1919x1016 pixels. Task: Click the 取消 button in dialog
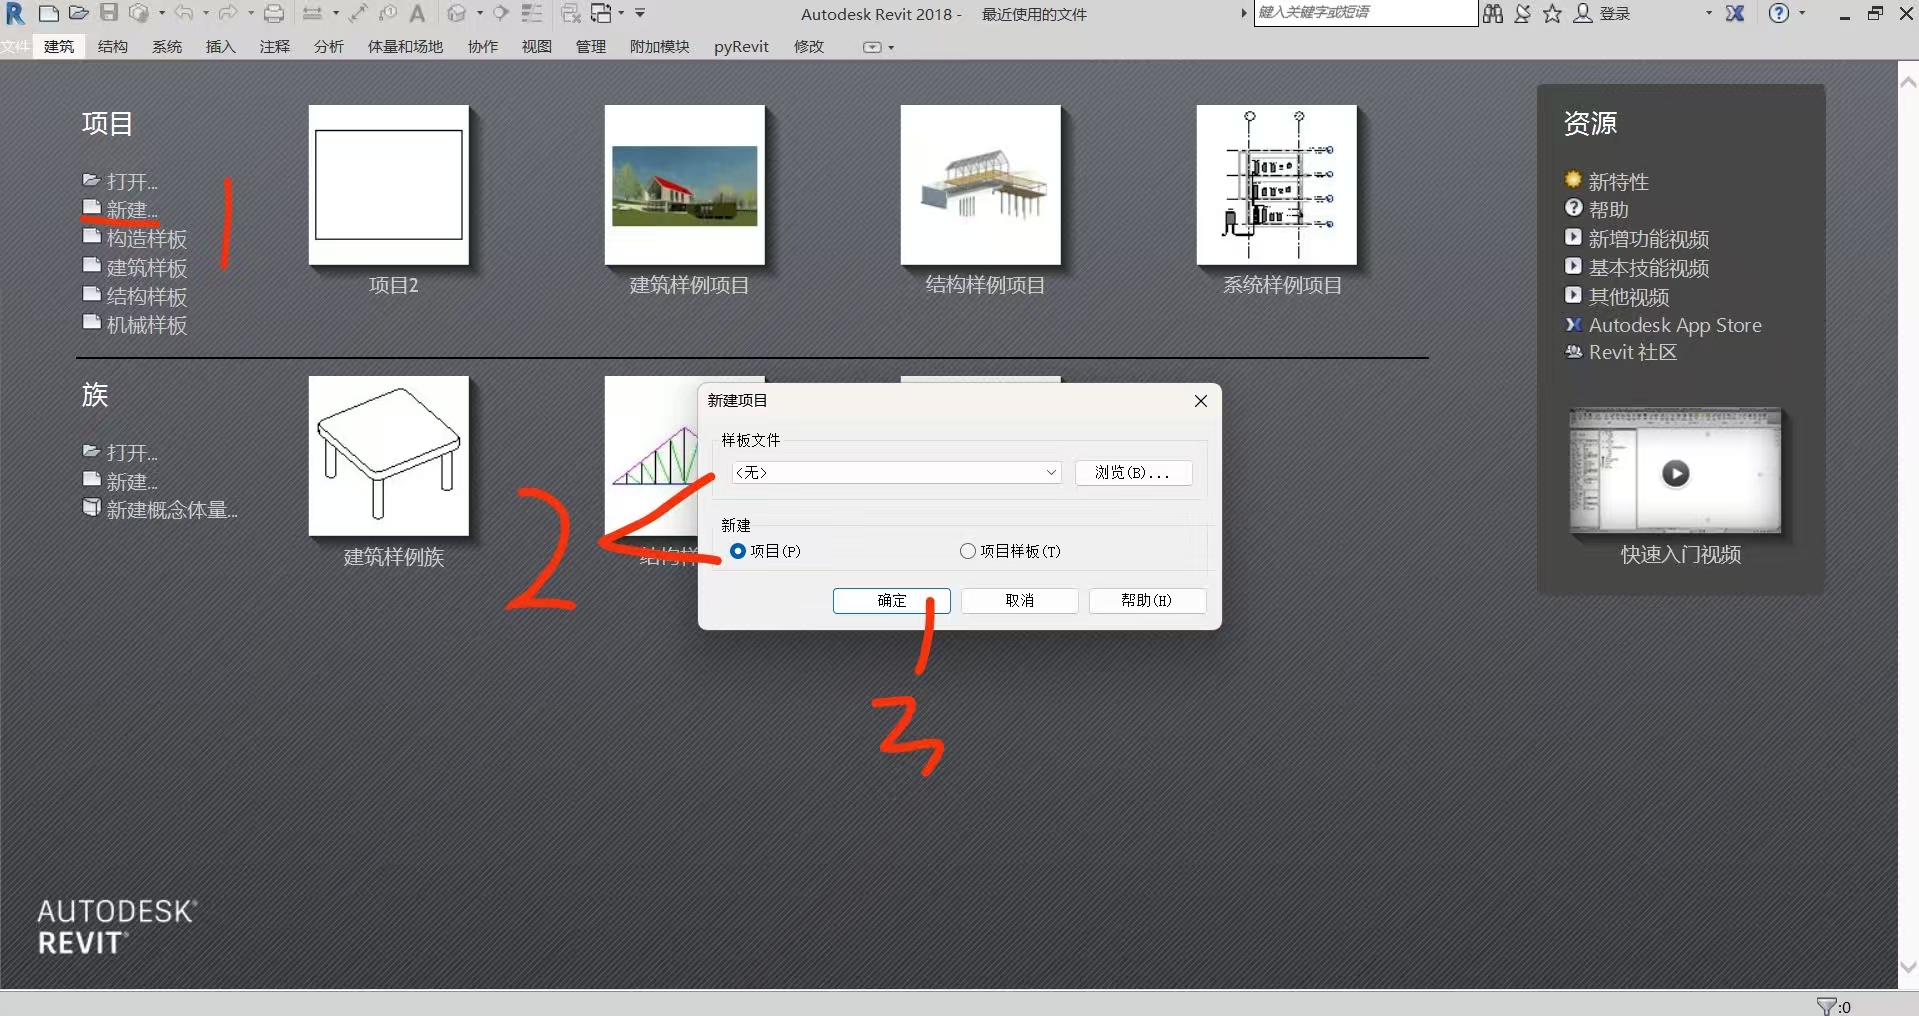1020,600
